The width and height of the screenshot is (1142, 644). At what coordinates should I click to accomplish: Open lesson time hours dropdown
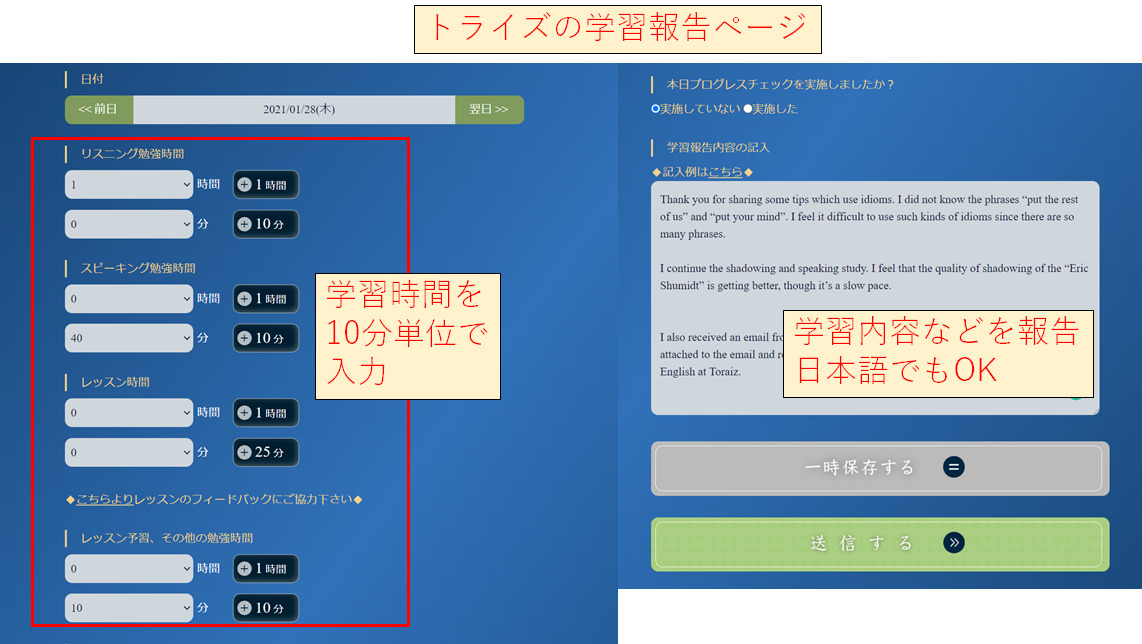tap(129, 413)
